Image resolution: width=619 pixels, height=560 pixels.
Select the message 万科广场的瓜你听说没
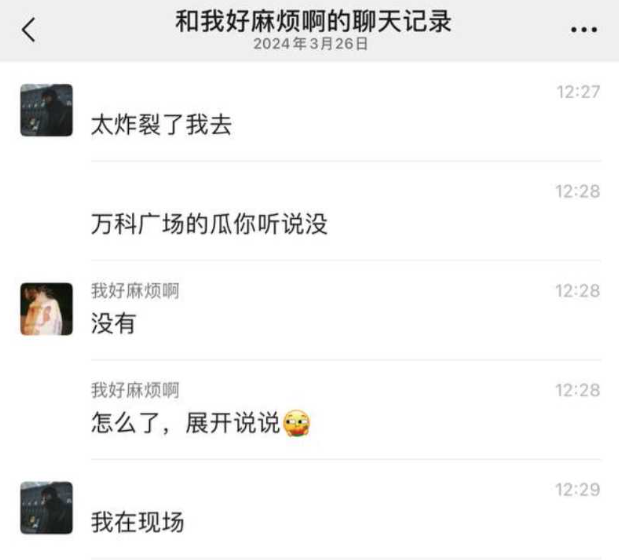(209, 224)
